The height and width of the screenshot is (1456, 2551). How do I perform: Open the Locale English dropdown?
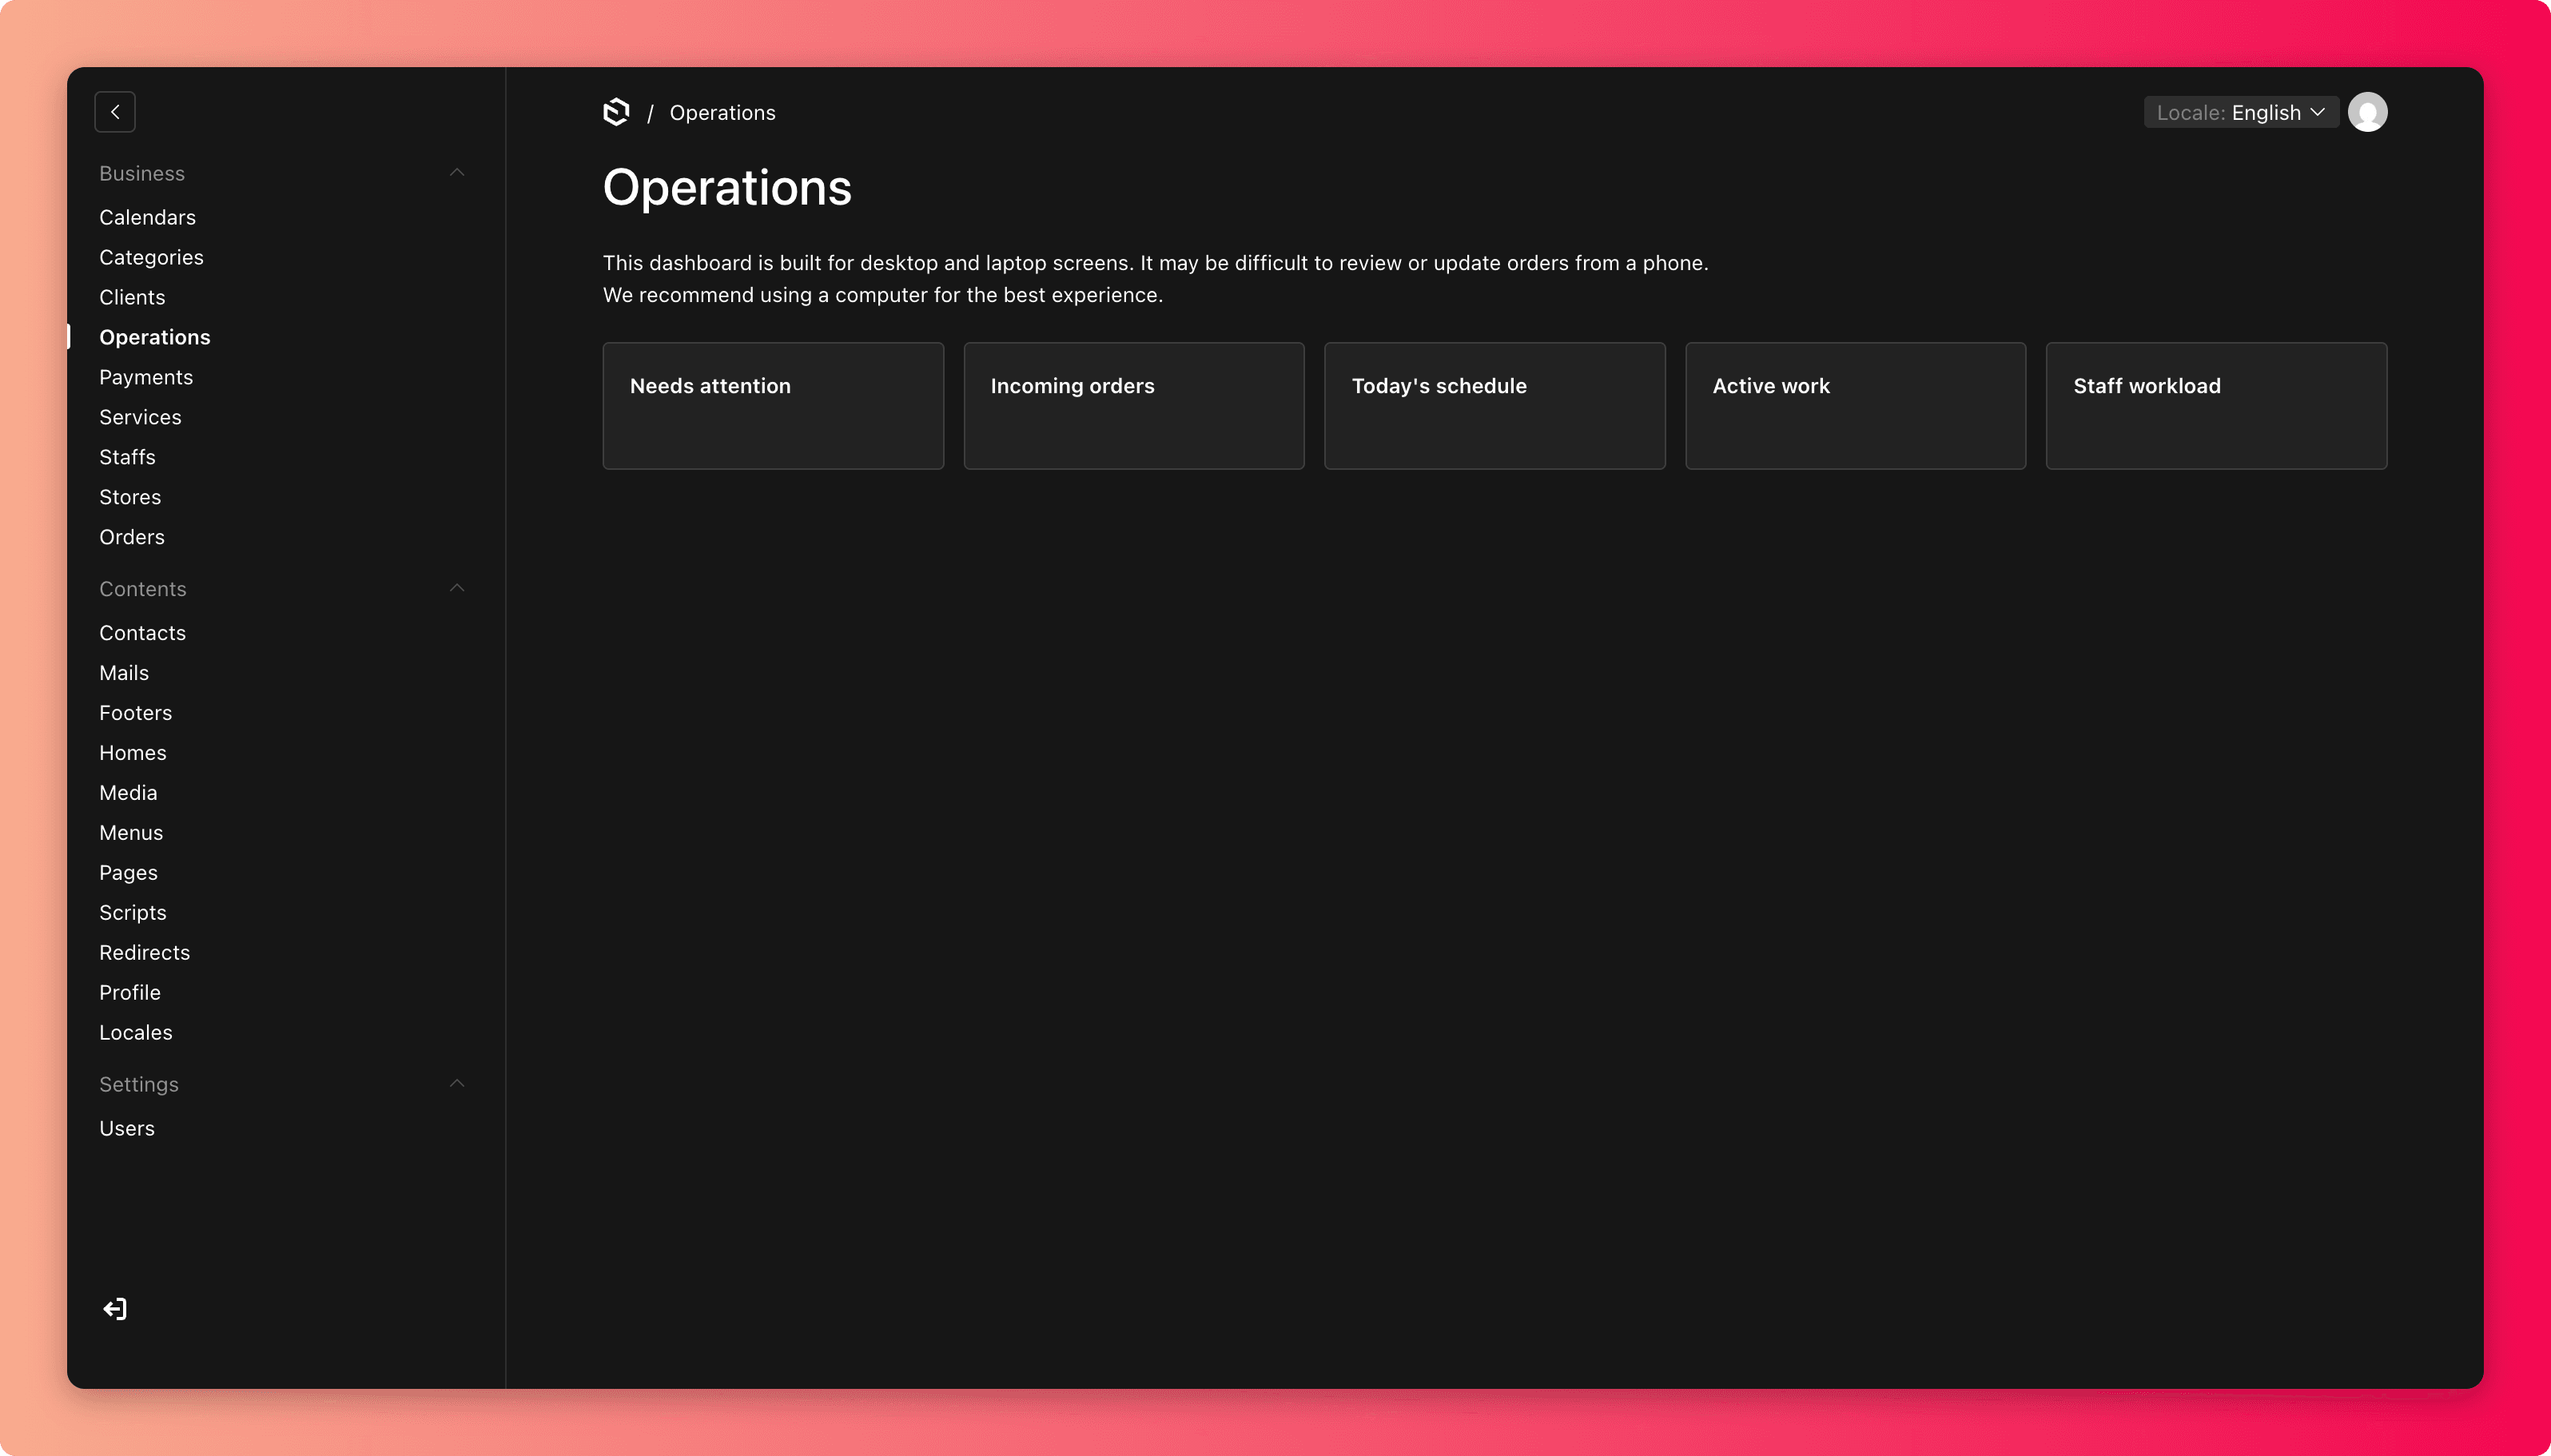click(2240, 112)
